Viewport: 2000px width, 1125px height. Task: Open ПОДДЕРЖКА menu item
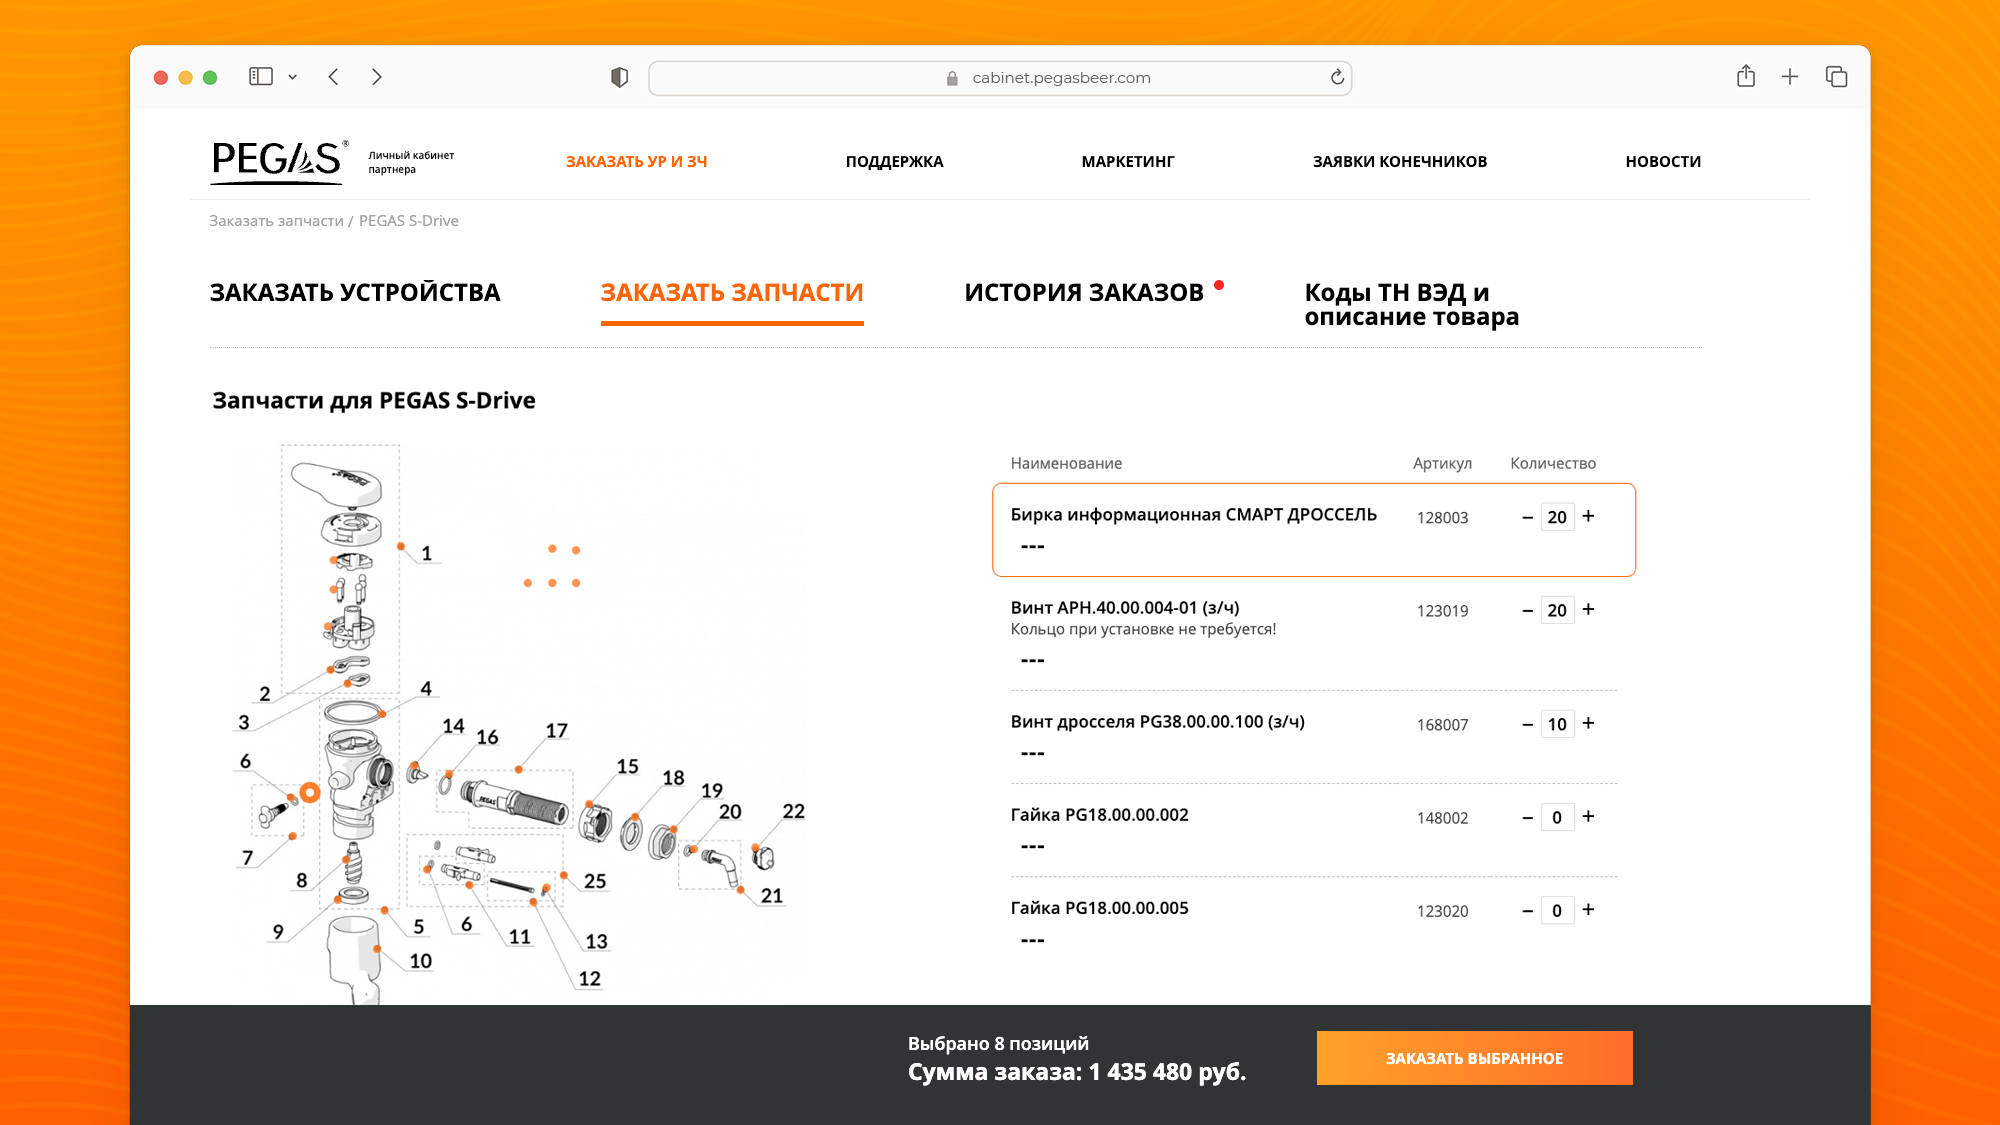tap(894, 162)
